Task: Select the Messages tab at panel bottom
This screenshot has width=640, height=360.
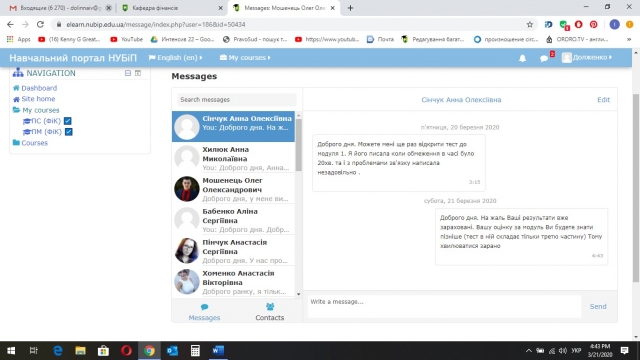Action: tap(204, 312)
